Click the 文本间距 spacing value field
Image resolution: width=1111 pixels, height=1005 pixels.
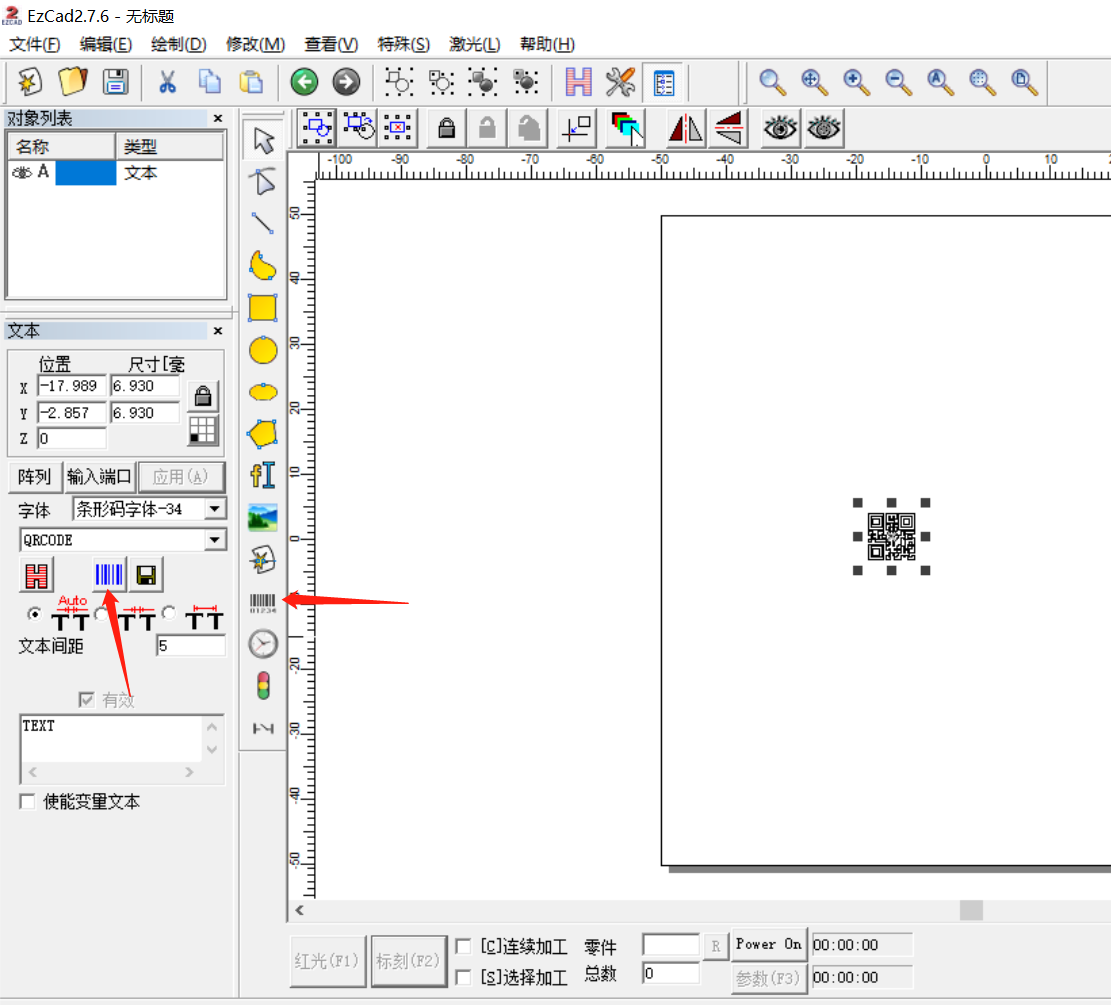(x=190, y=646)
